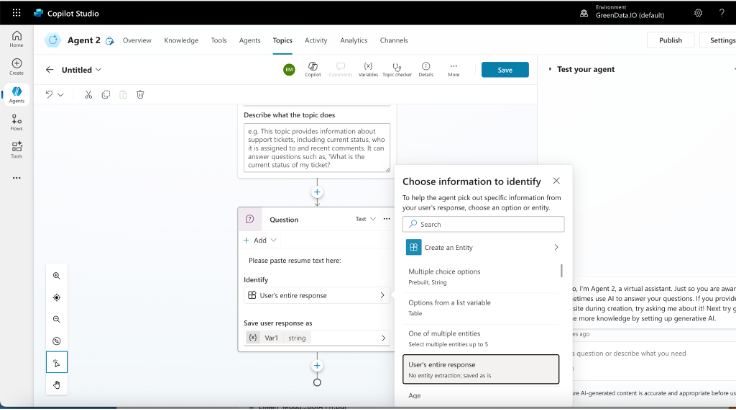This screenshot has height=410, width=736.
Task: Open the Question node ellipsis menu
Action: (387, 219)
